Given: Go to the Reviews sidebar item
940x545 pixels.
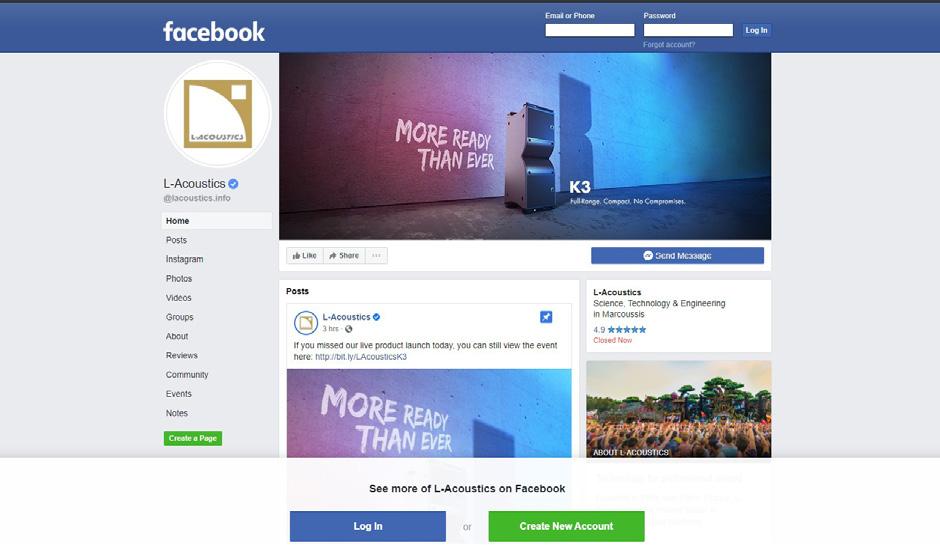Looking at the screenshot, I should coord(182,356).
